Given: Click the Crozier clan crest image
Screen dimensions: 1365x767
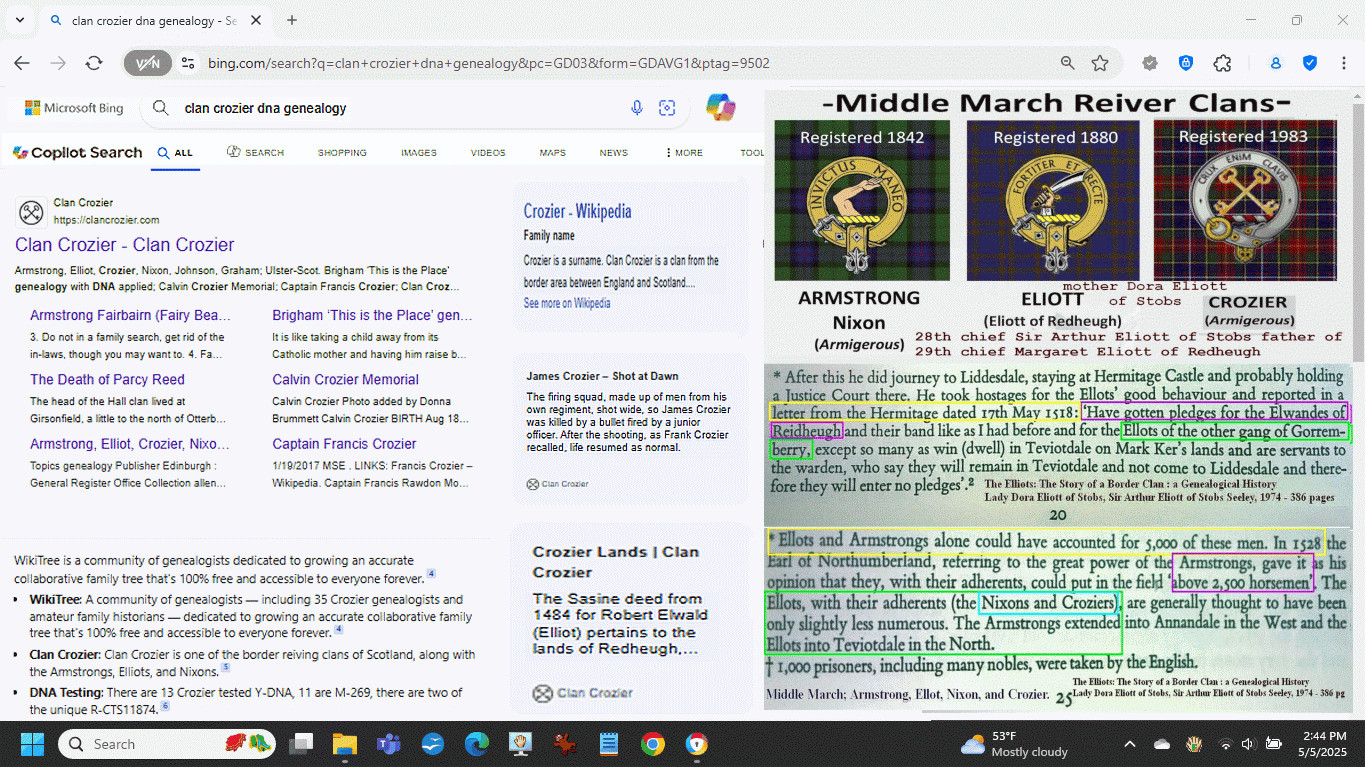Looking at the screenshot, I should tap(1245, 201).
